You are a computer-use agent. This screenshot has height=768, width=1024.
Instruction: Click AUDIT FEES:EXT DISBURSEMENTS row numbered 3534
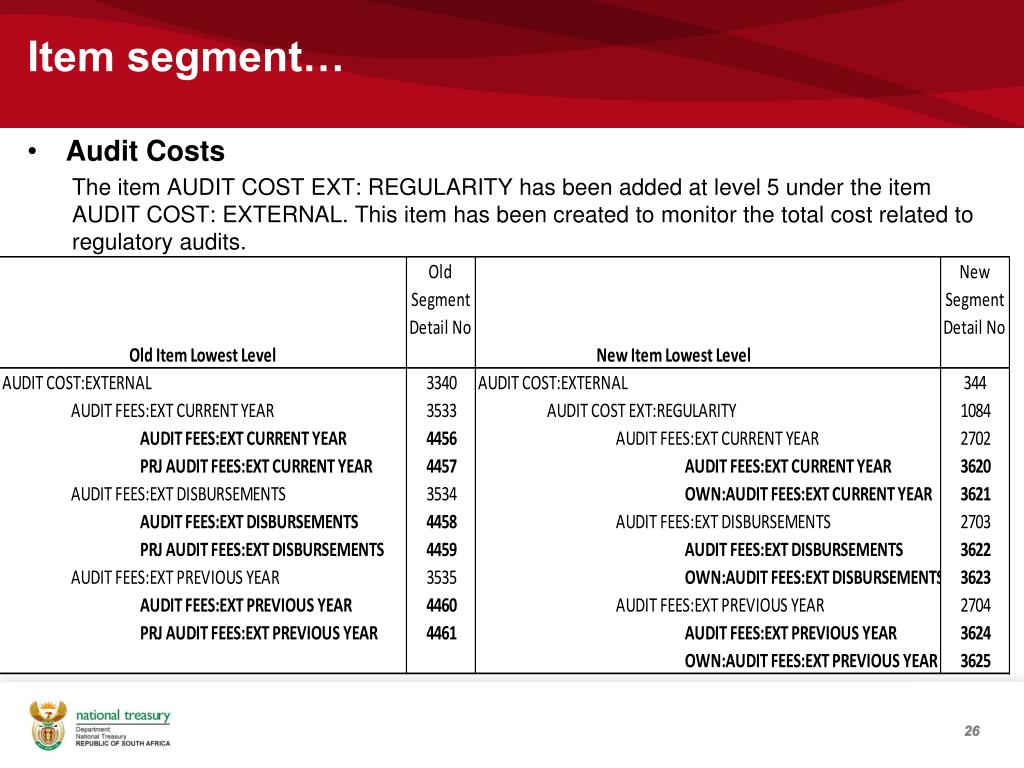(x=178, y=494)
